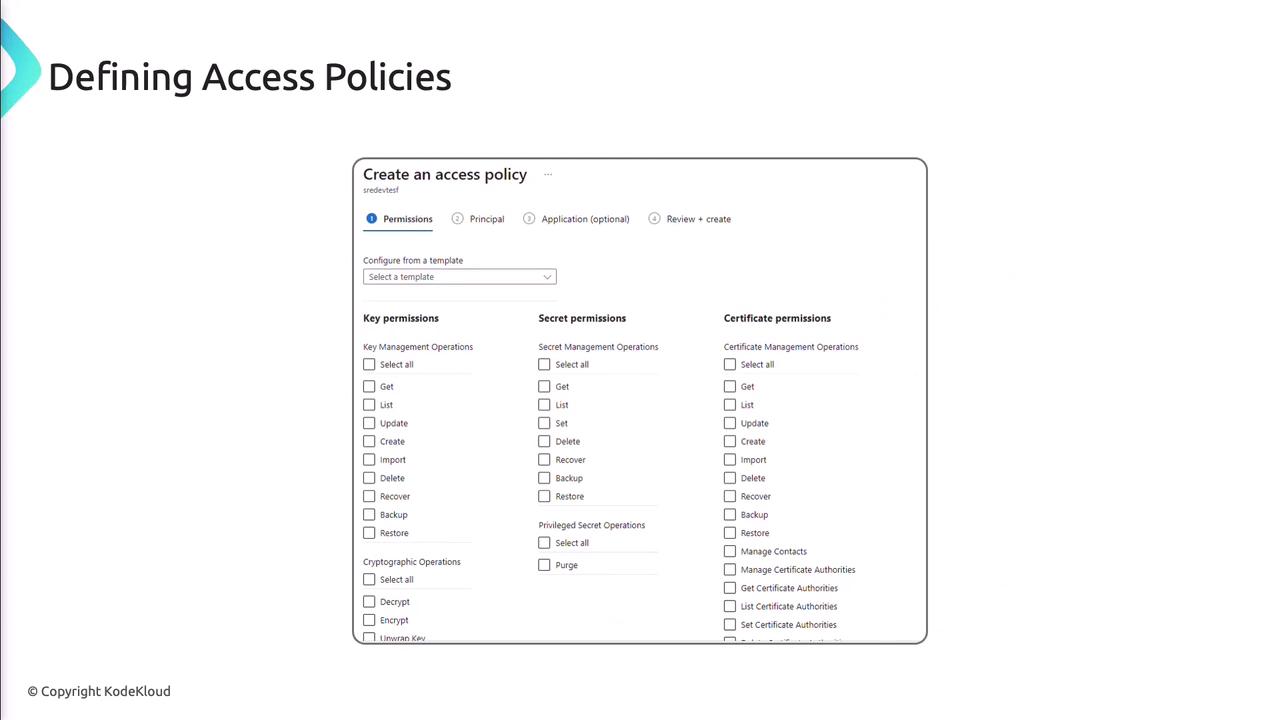Enable the Encrypt checkbox for keys
1280x720 pixels.
369,620
